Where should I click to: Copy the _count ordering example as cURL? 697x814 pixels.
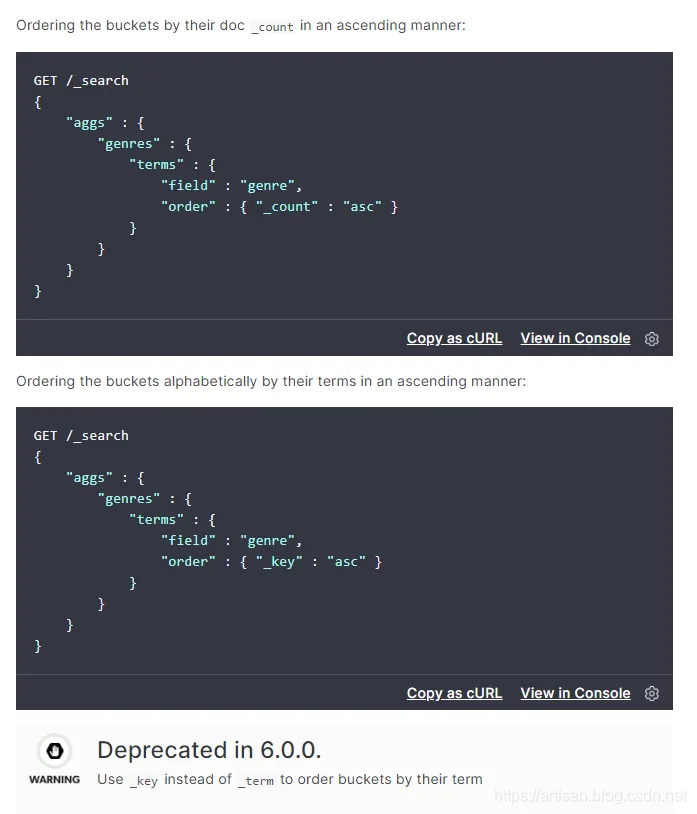[x=454, y=338]
